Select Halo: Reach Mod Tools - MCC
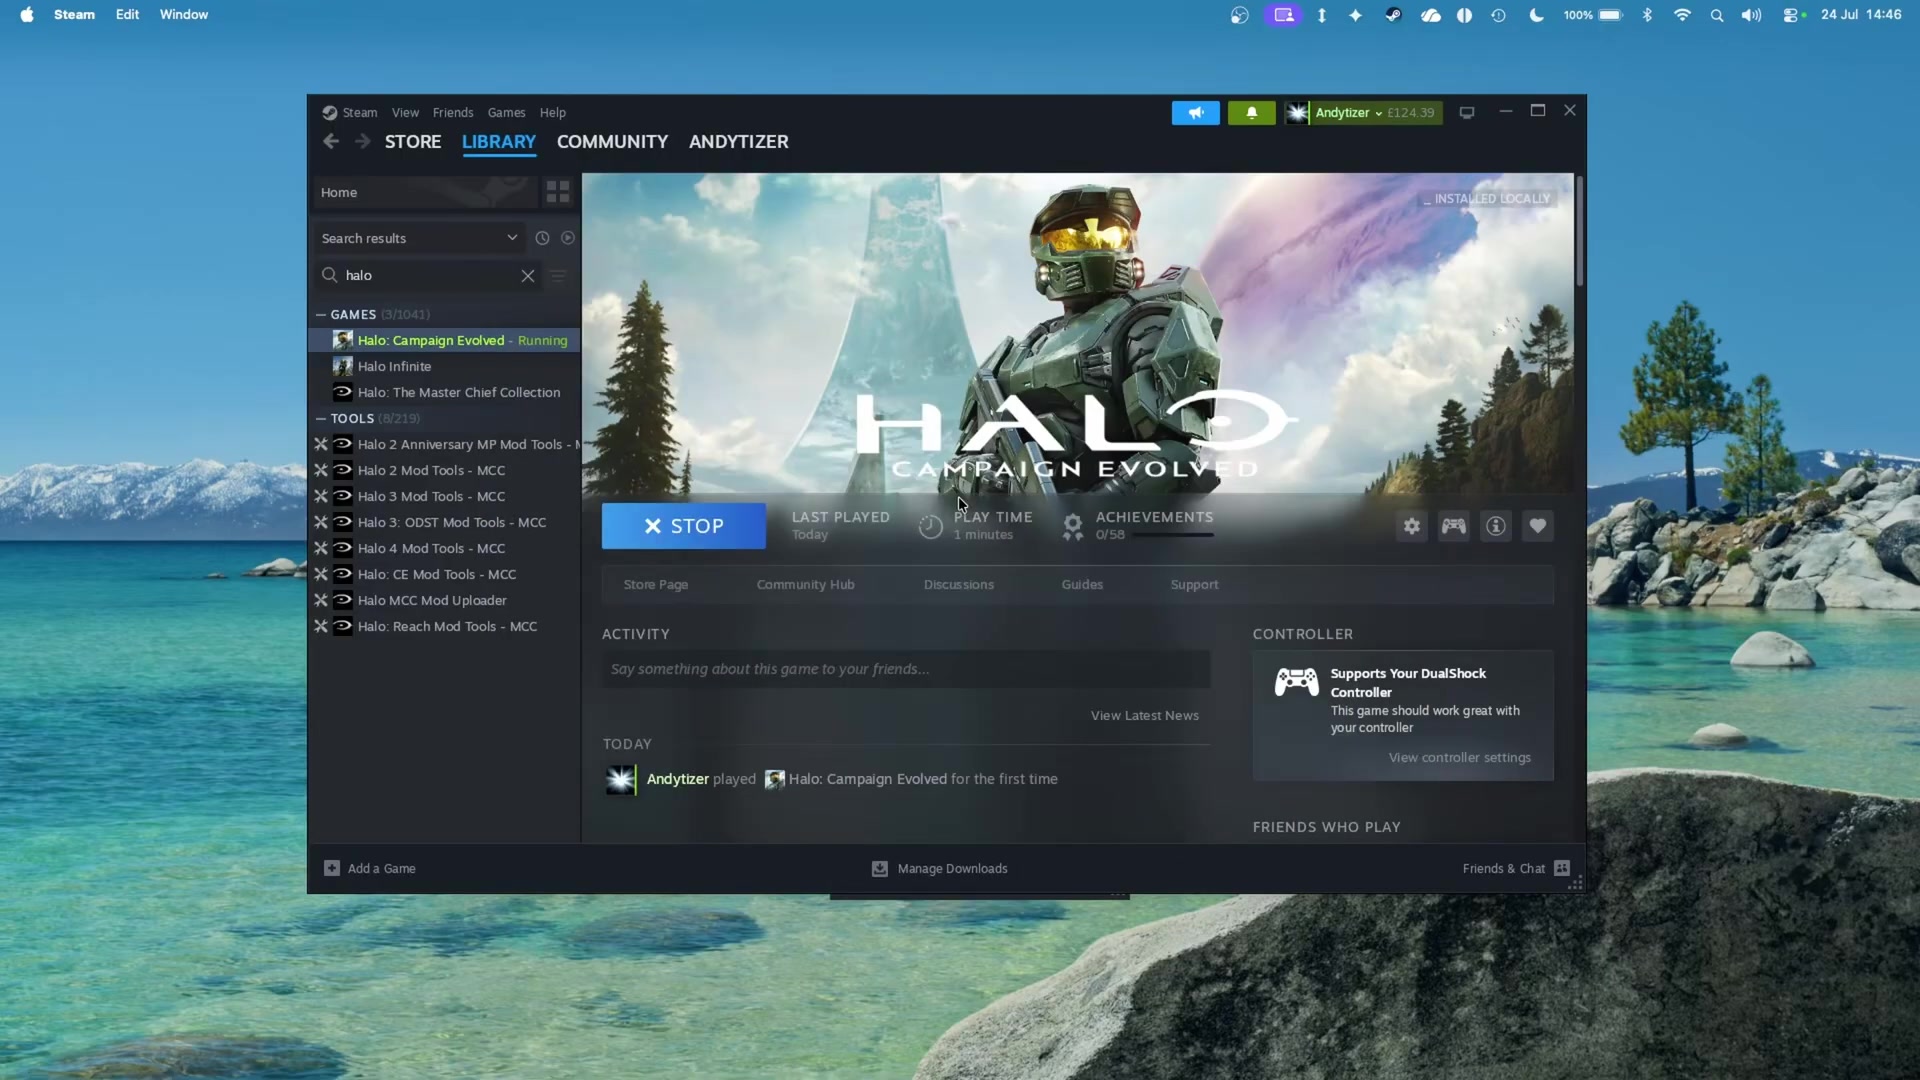This screenshot has width=1920, height=1080. (x=445, y=627)
